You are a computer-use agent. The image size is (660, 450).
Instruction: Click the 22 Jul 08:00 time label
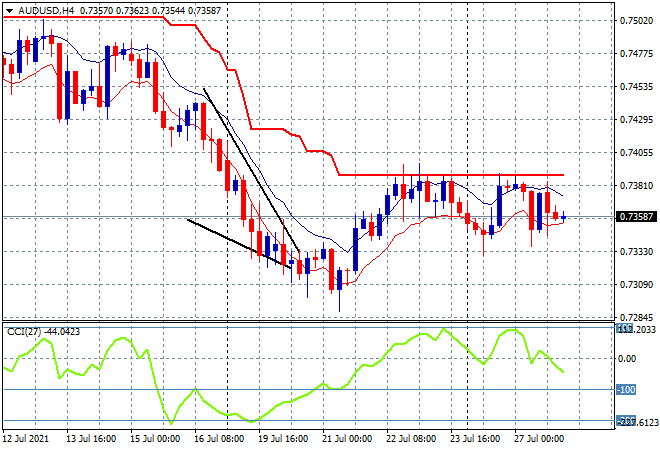(411, 439)
